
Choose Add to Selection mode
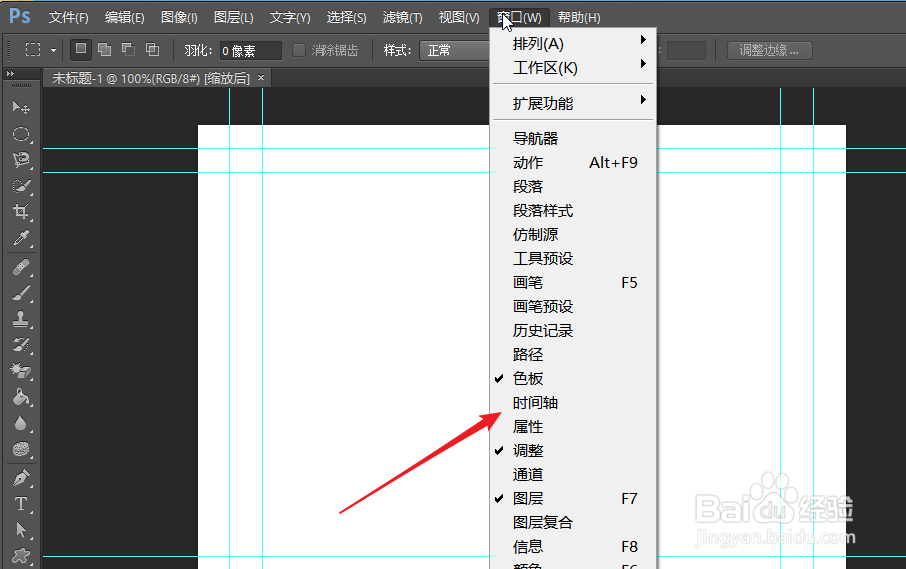[105, 50]
